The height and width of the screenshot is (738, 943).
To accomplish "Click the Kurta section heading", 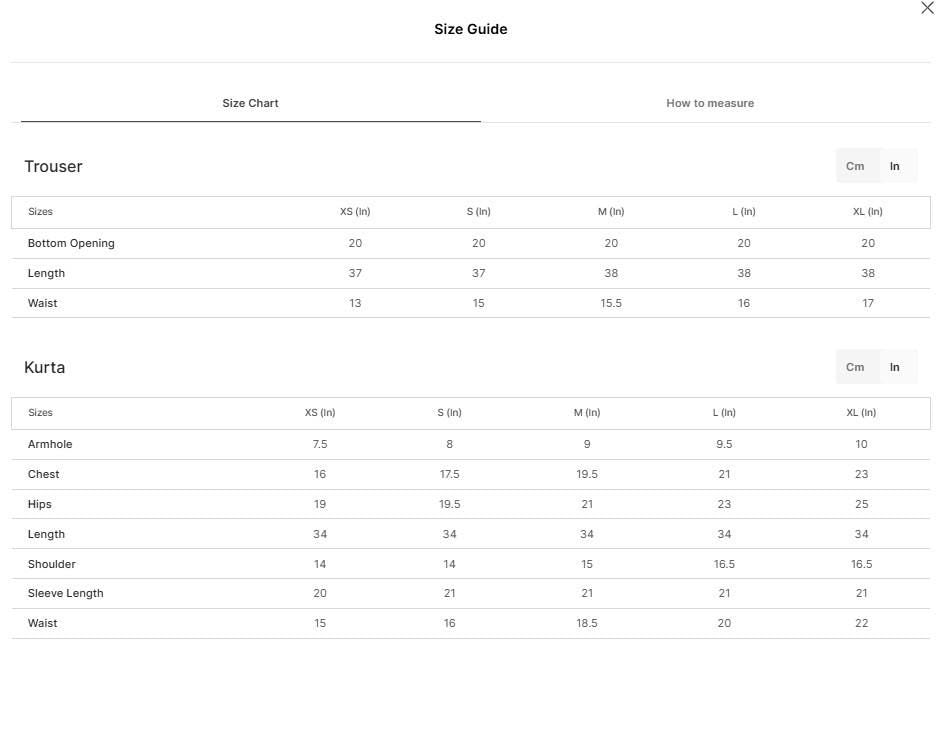I will tap(45, 367).
